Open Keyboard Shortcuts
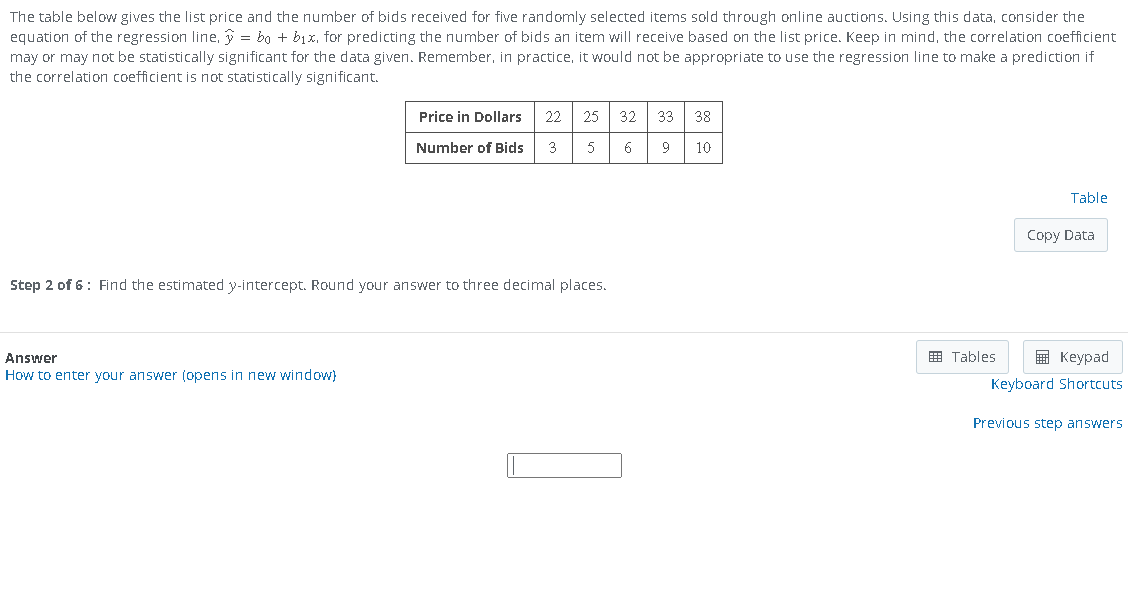The image size is (1128, 605). 1056,383
